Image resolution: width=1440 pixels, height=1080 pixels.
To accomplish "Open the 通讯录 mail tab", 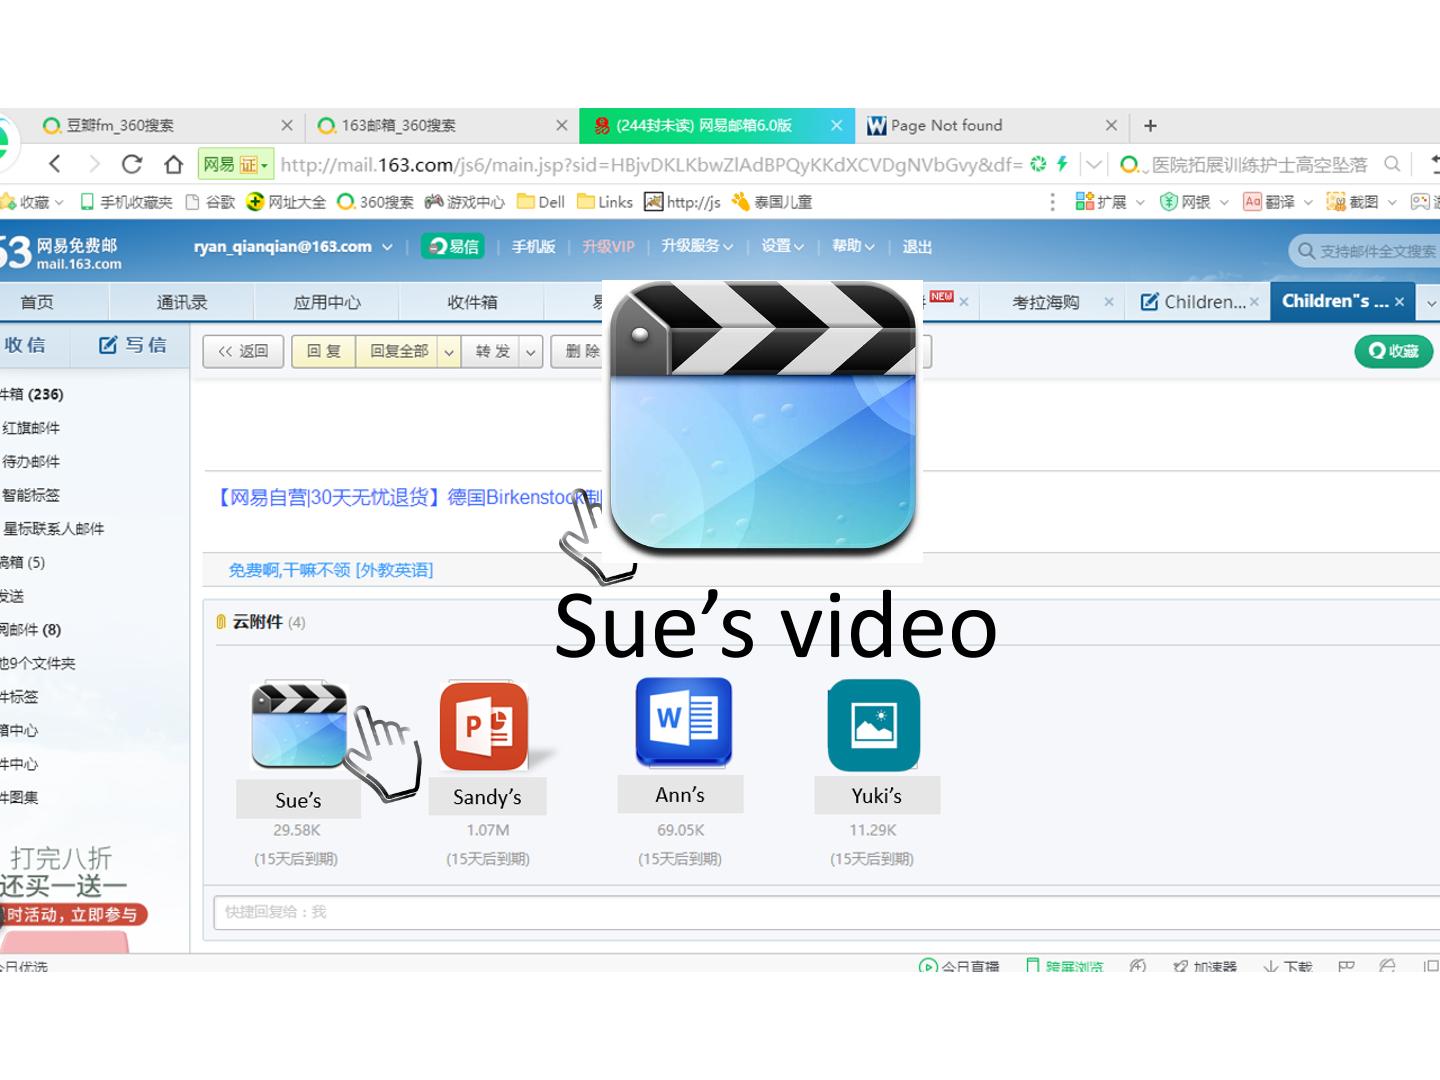I will click(x=181, y=302).
